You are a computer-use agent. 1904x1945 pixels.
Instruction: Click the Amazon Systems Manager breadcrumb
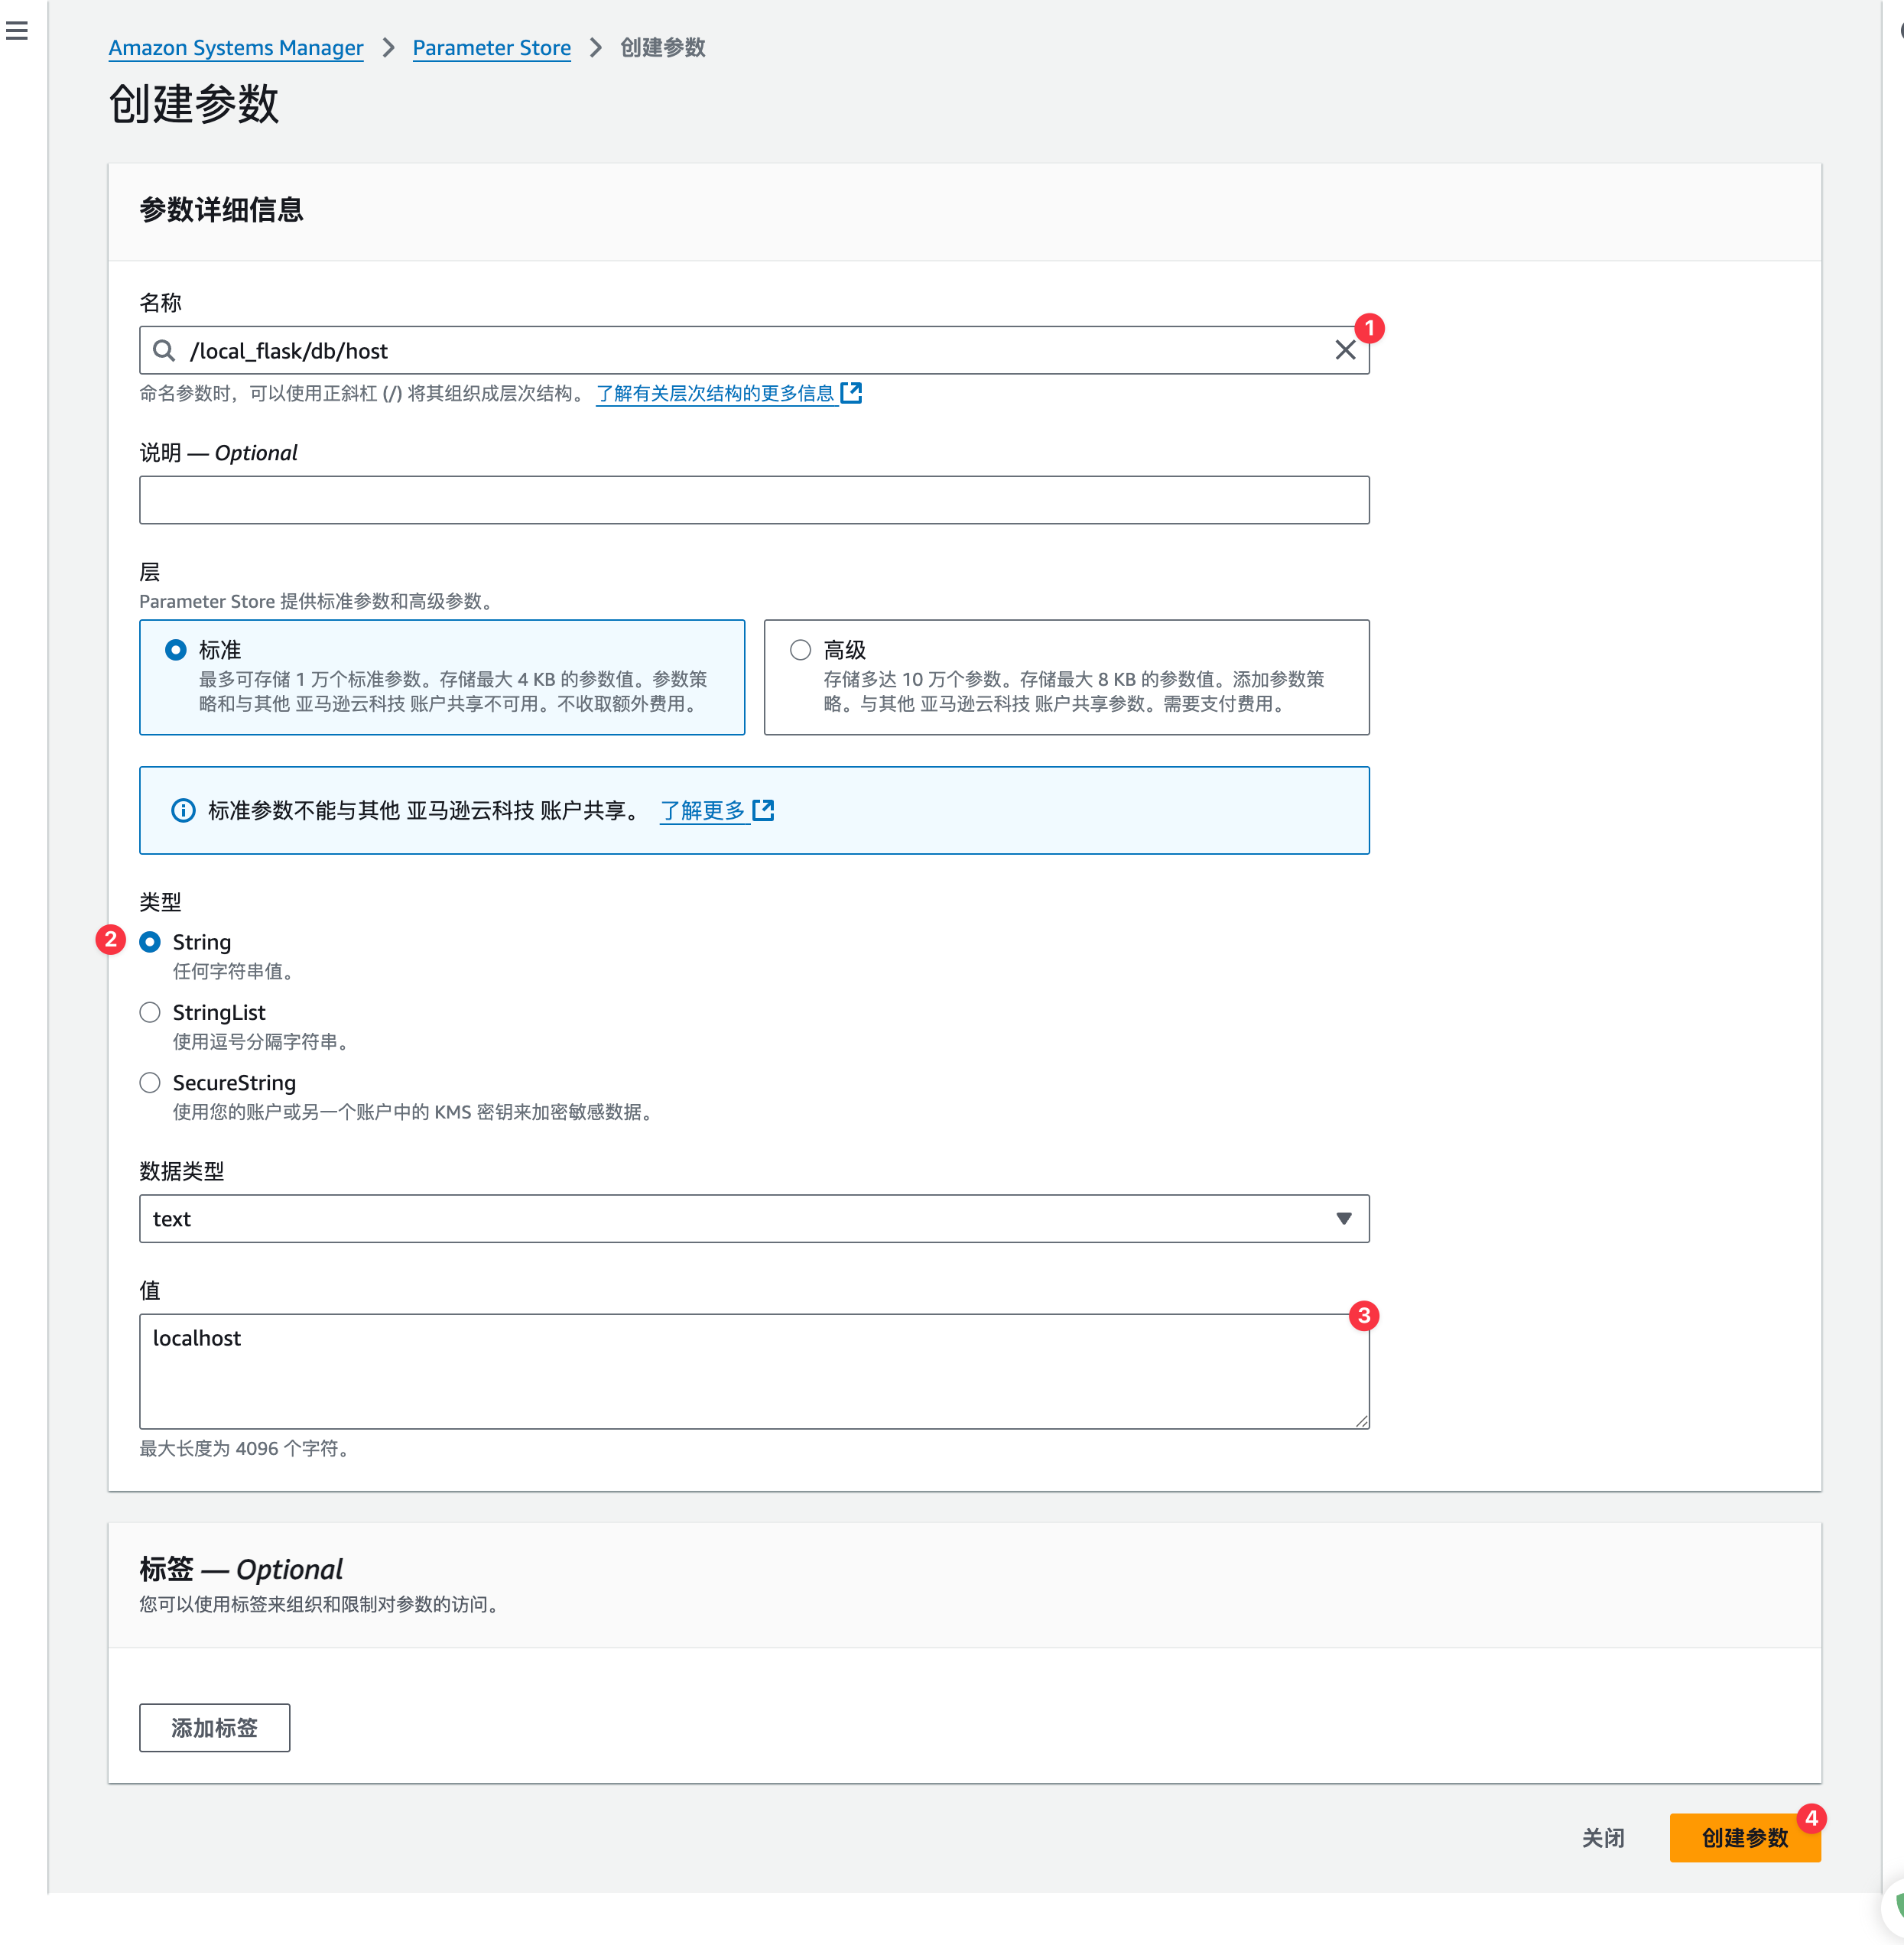pos(236,48)
